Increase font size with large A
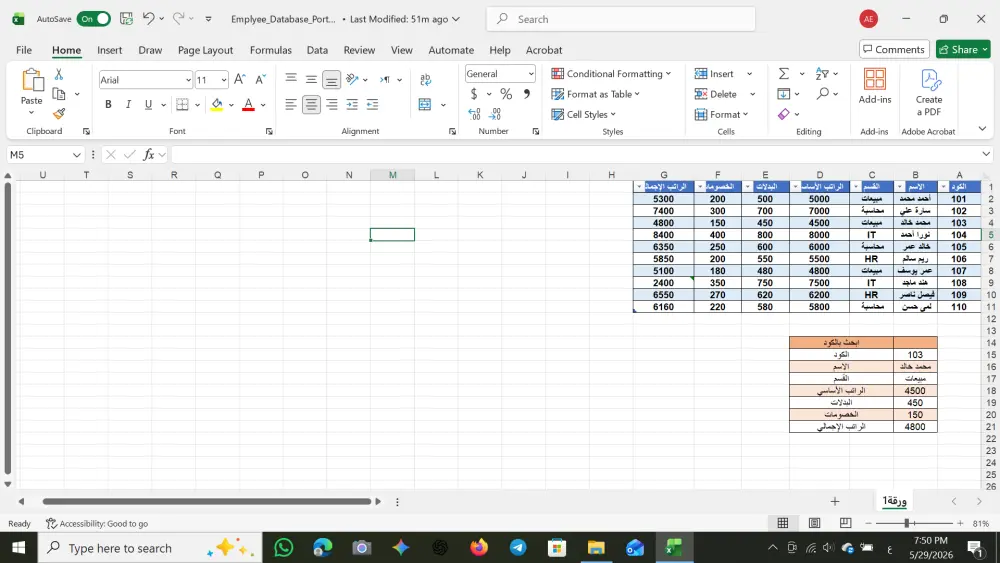The height and width of the screenshot is (563, 1000). pyautogui.click(x=239, y=80)
